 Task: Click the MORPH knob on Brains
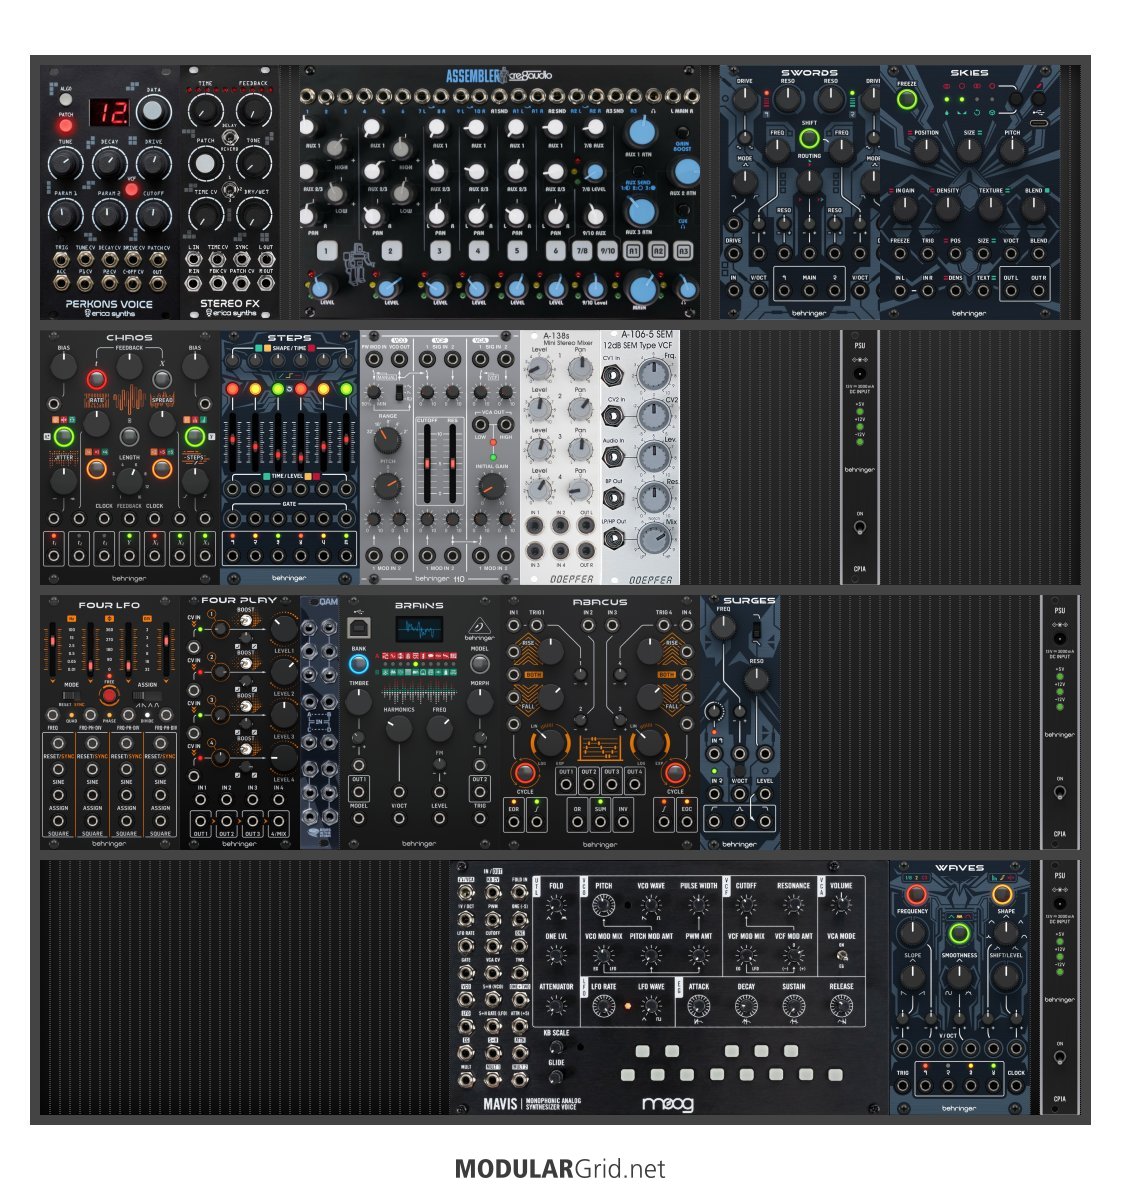pos(479,701)
